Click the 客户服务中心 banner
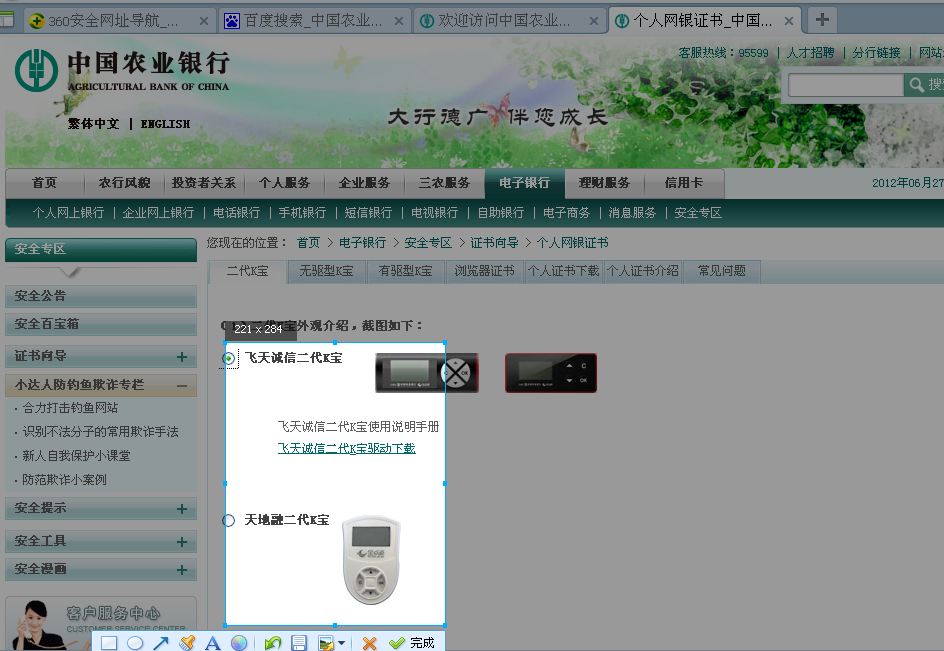The image size is (944, 651). click(101, 624)
